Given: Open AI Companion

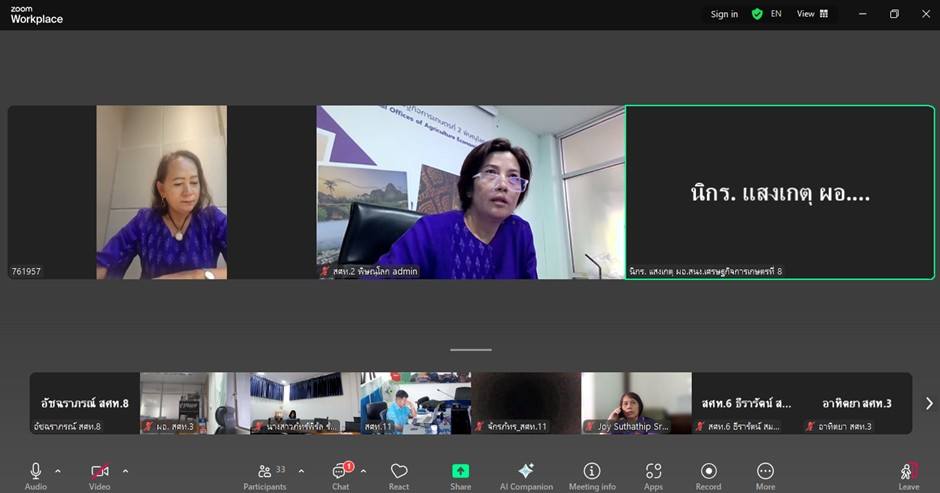Looking at the screenshot, I should click(526, 473).
